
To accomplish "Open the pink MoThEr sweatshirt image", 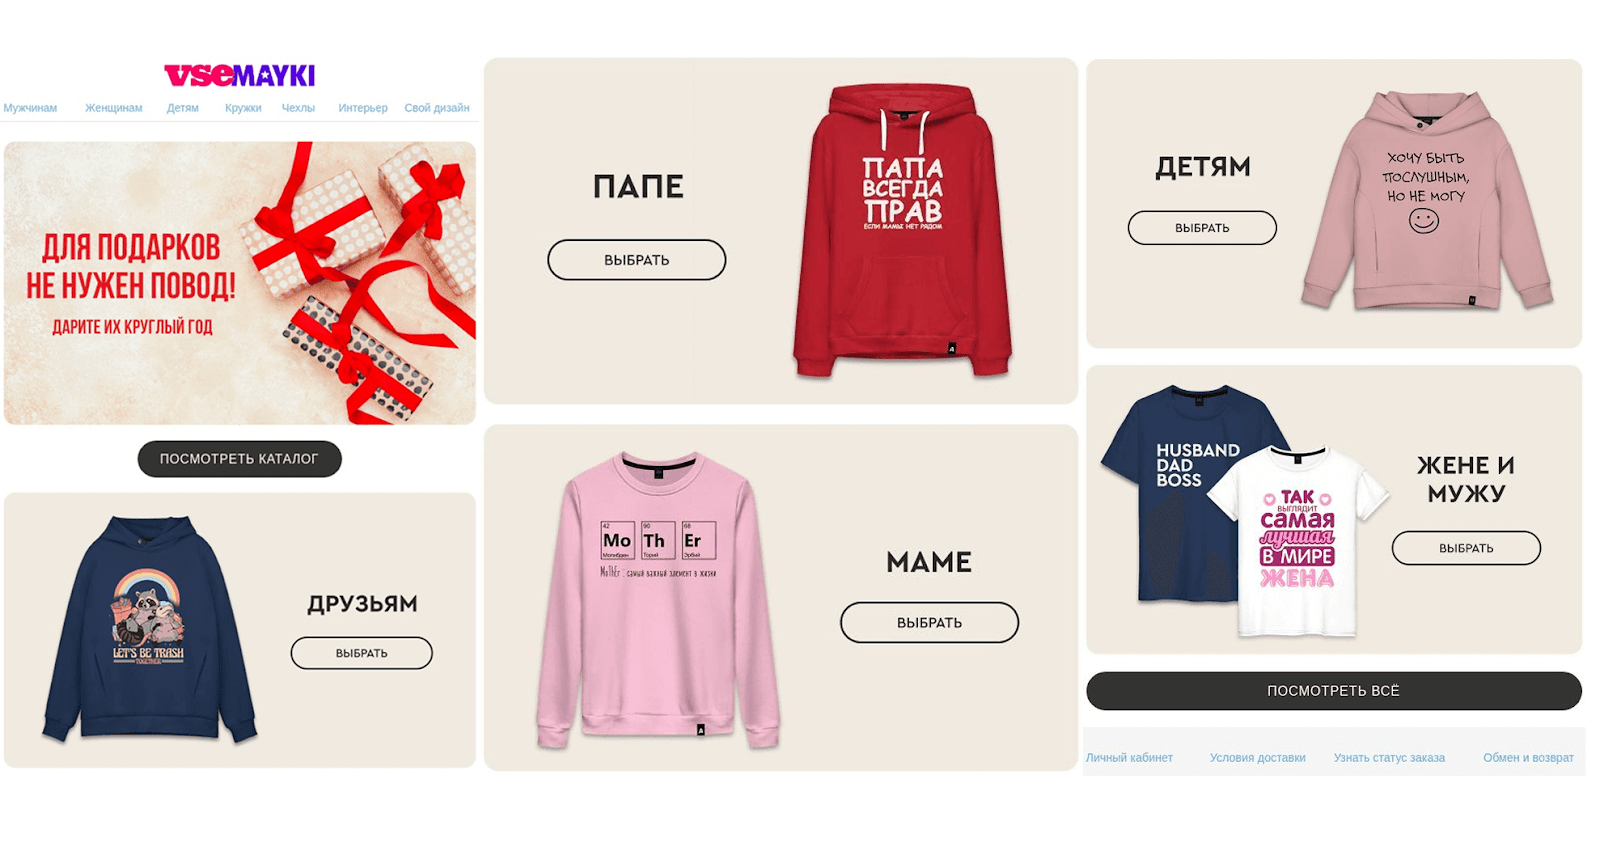I will pyautogui.click(x=657, y=600).
